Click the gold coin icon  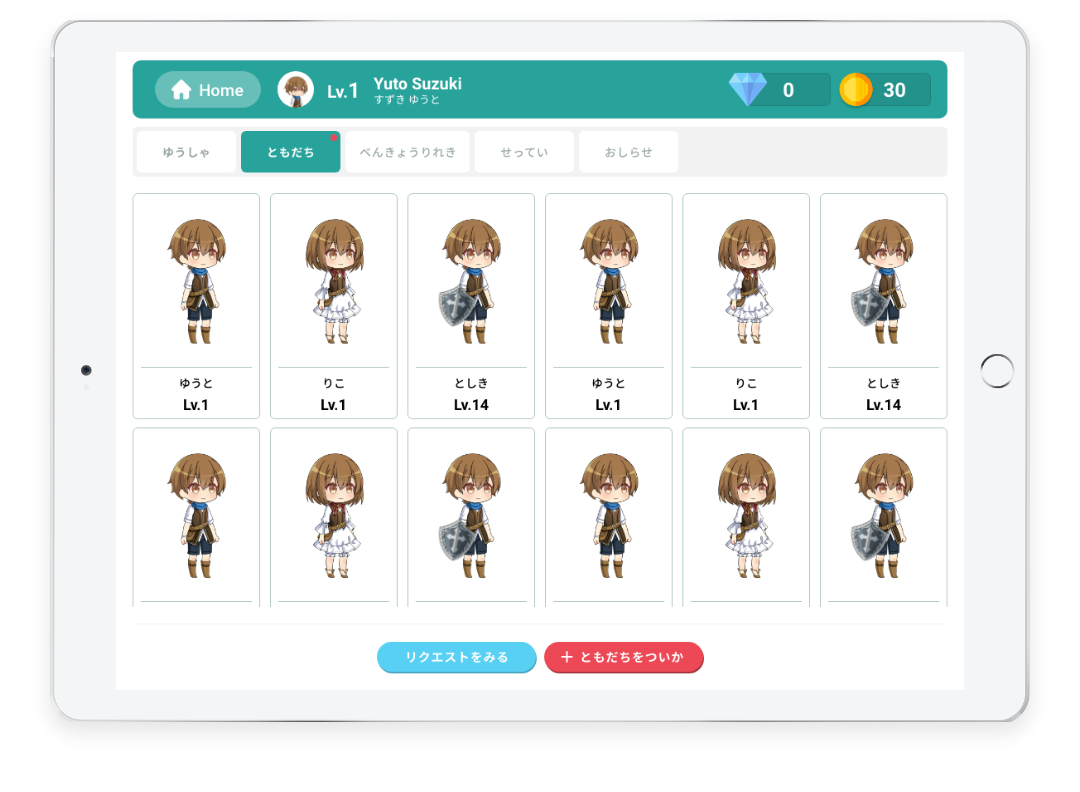coord(856,90)
